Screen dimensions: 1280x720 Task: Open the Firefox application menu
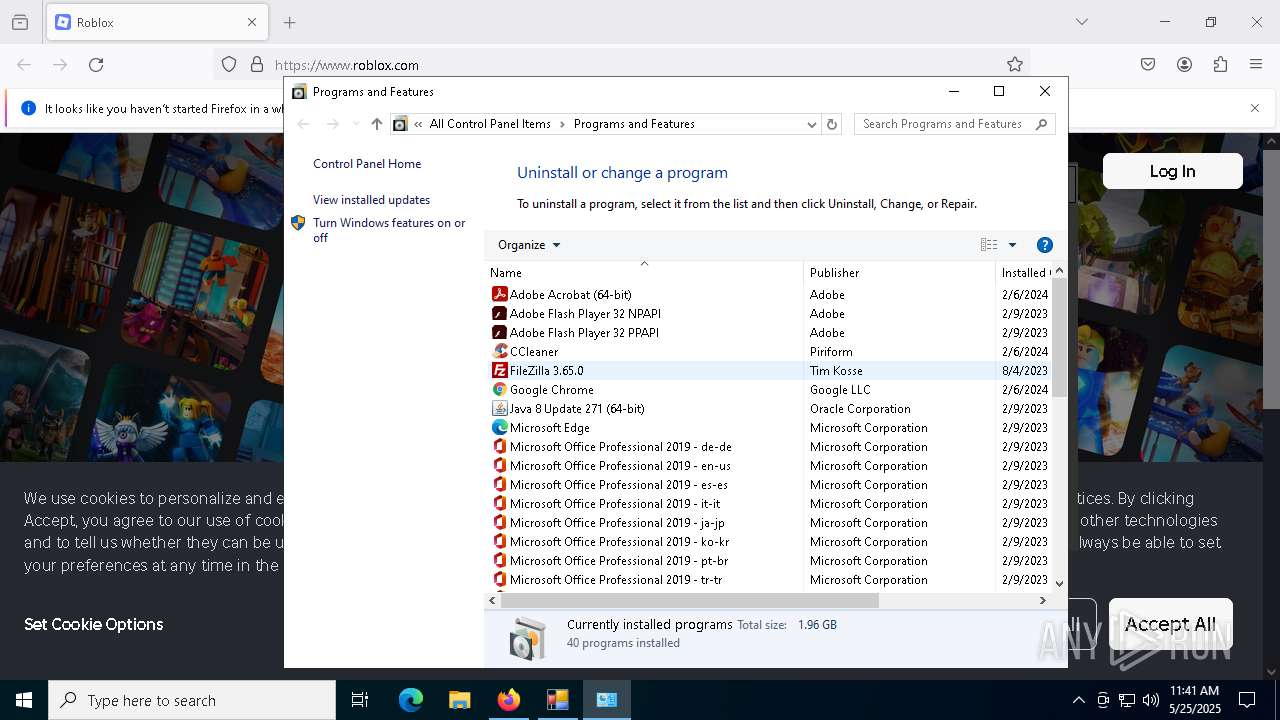click(1256, 65)
